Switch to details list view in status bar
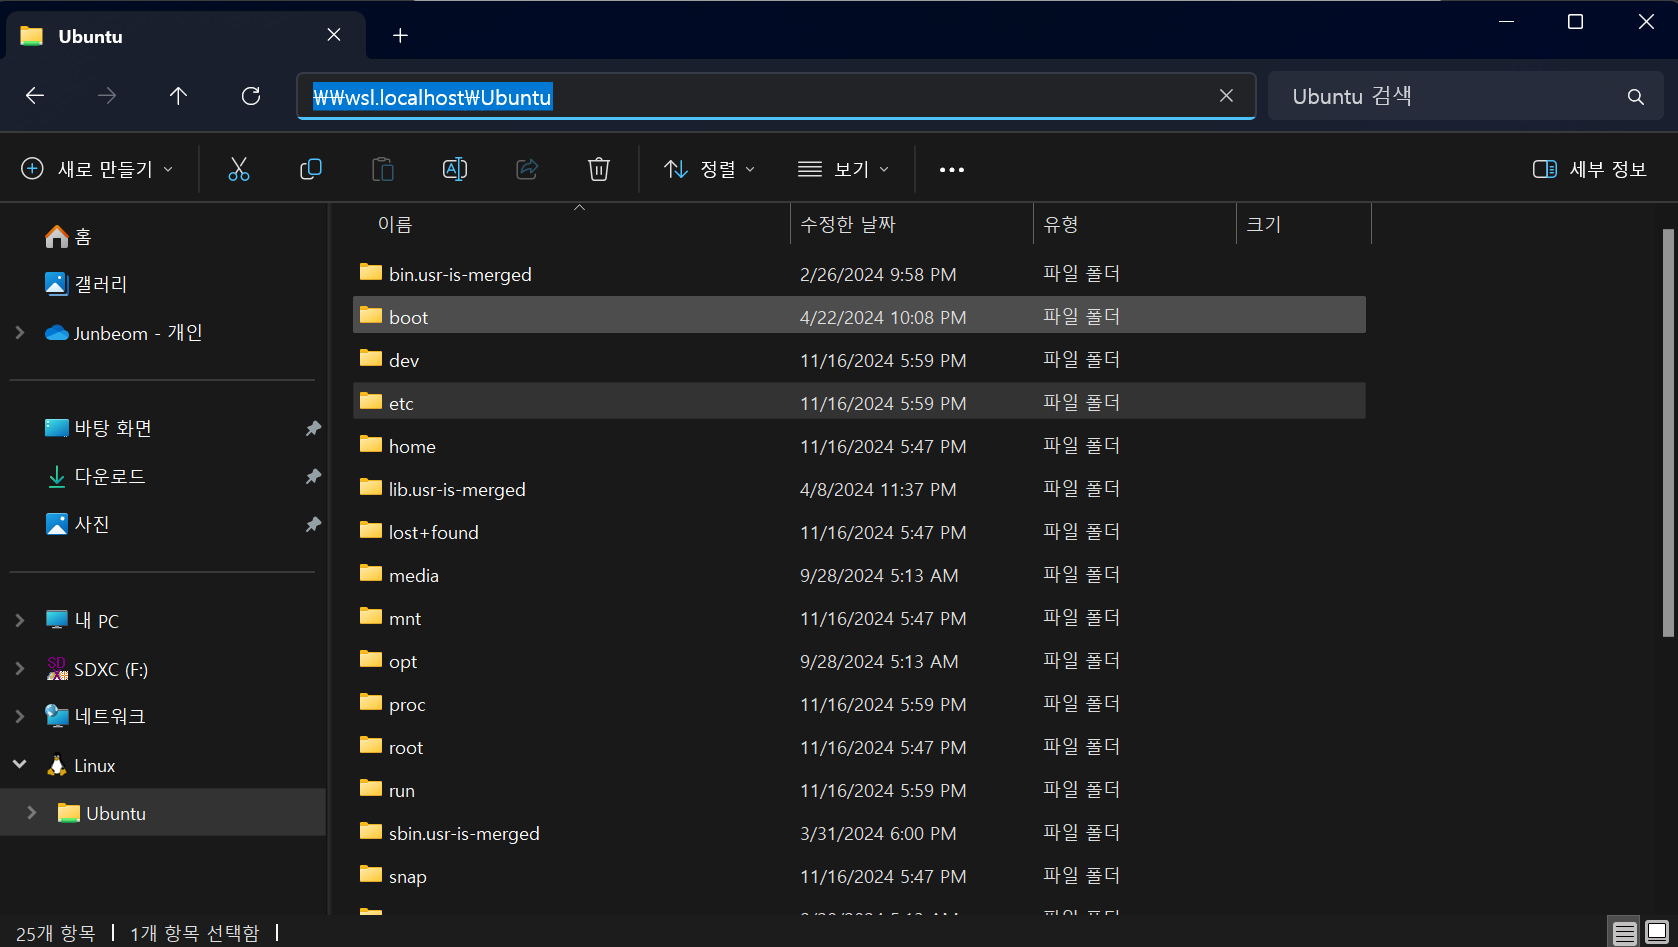This screenshot has height=947, width=1678. point(1625,933)
